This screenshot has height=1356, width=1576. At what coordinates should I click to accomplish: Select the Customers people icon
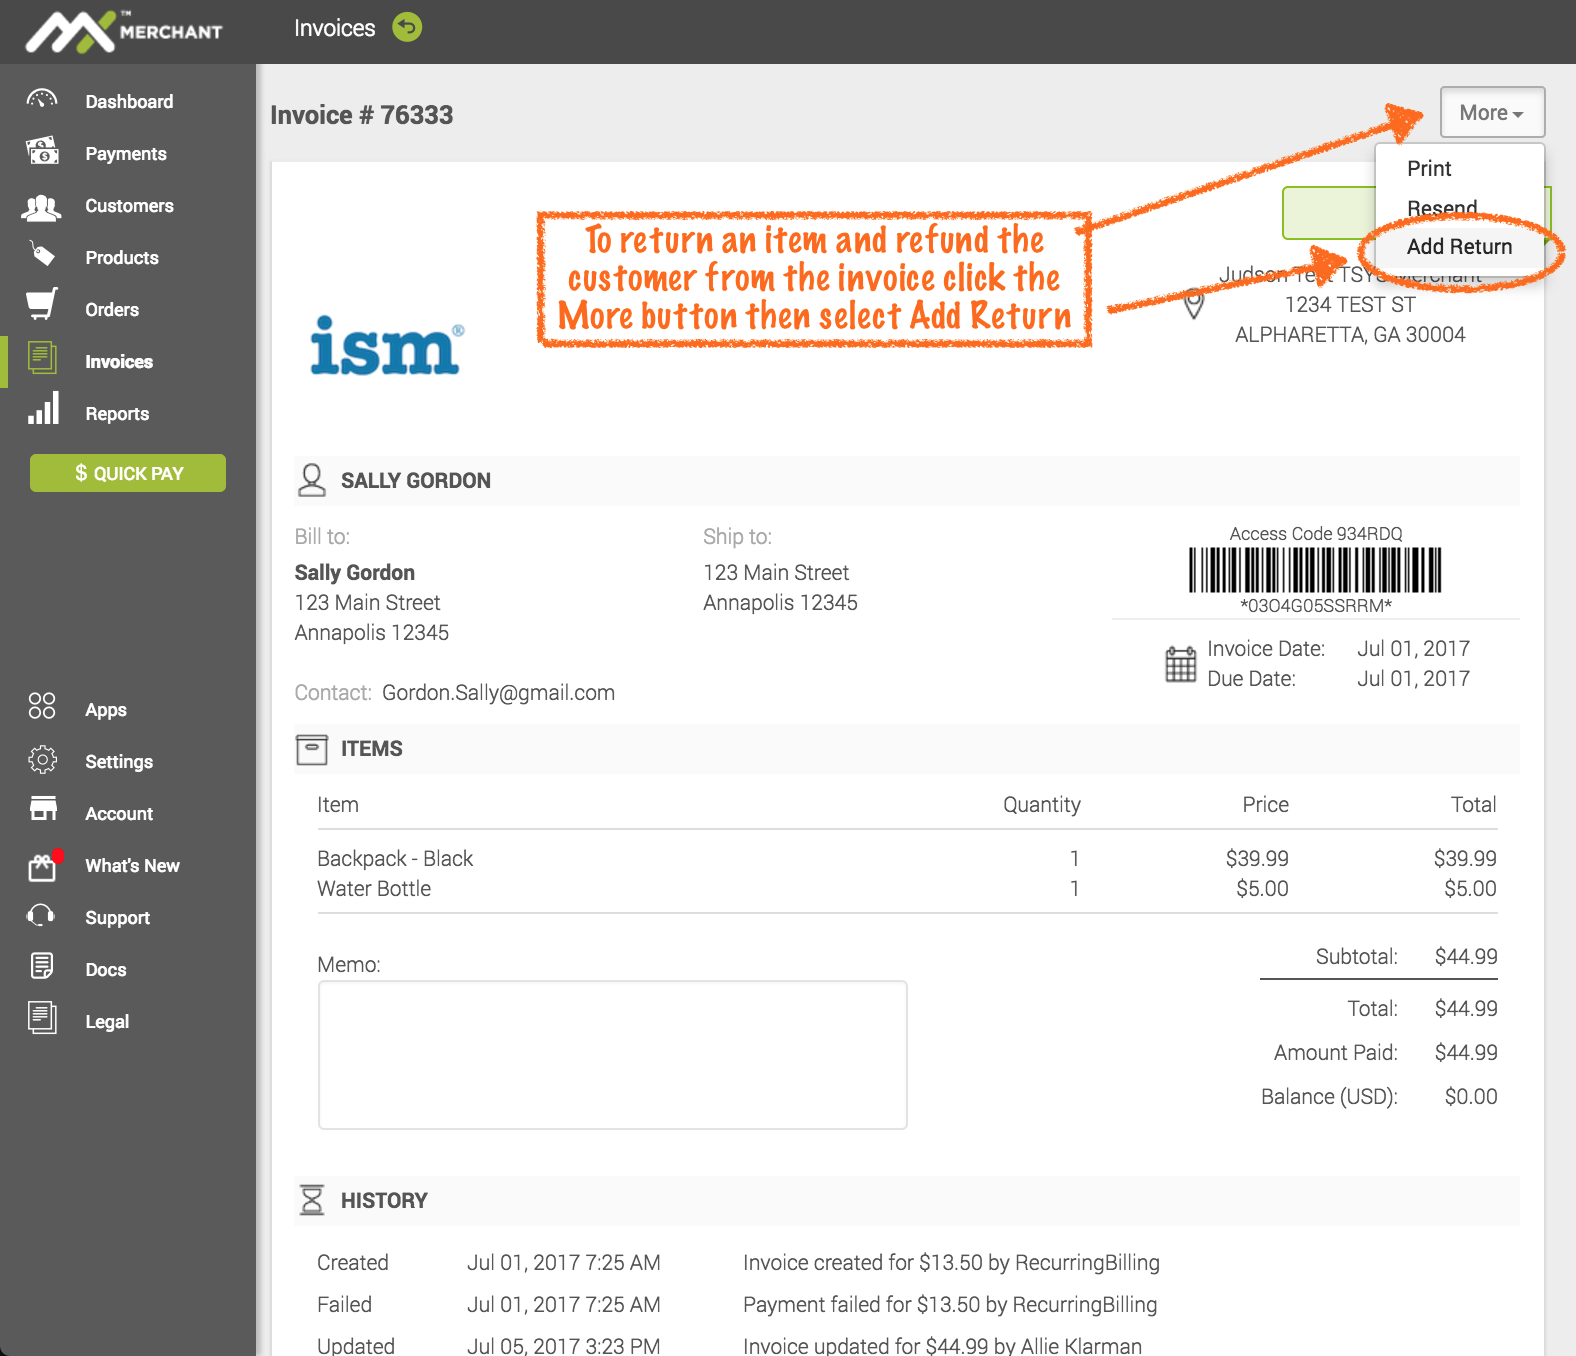(x=42, y=206)
